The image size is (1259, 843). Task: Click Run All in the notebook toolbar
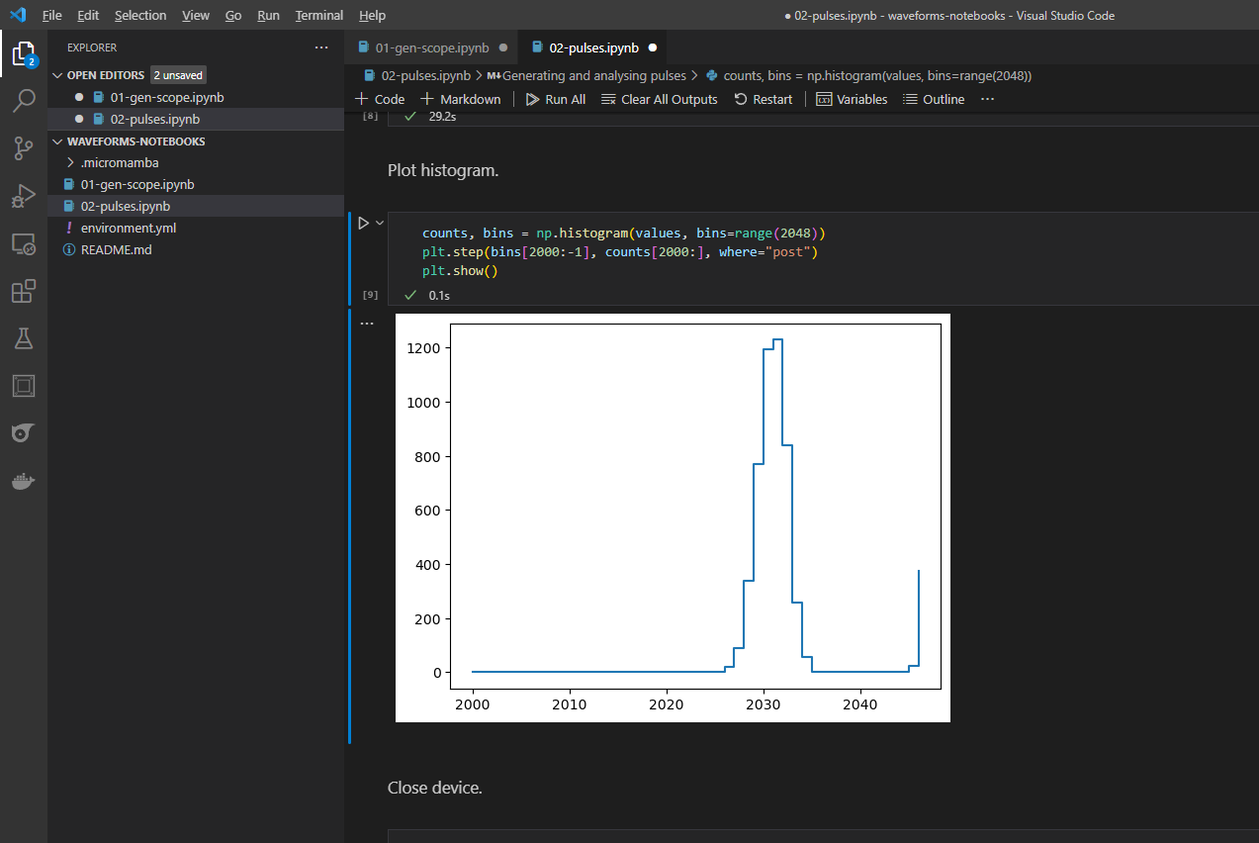[555, 99]
